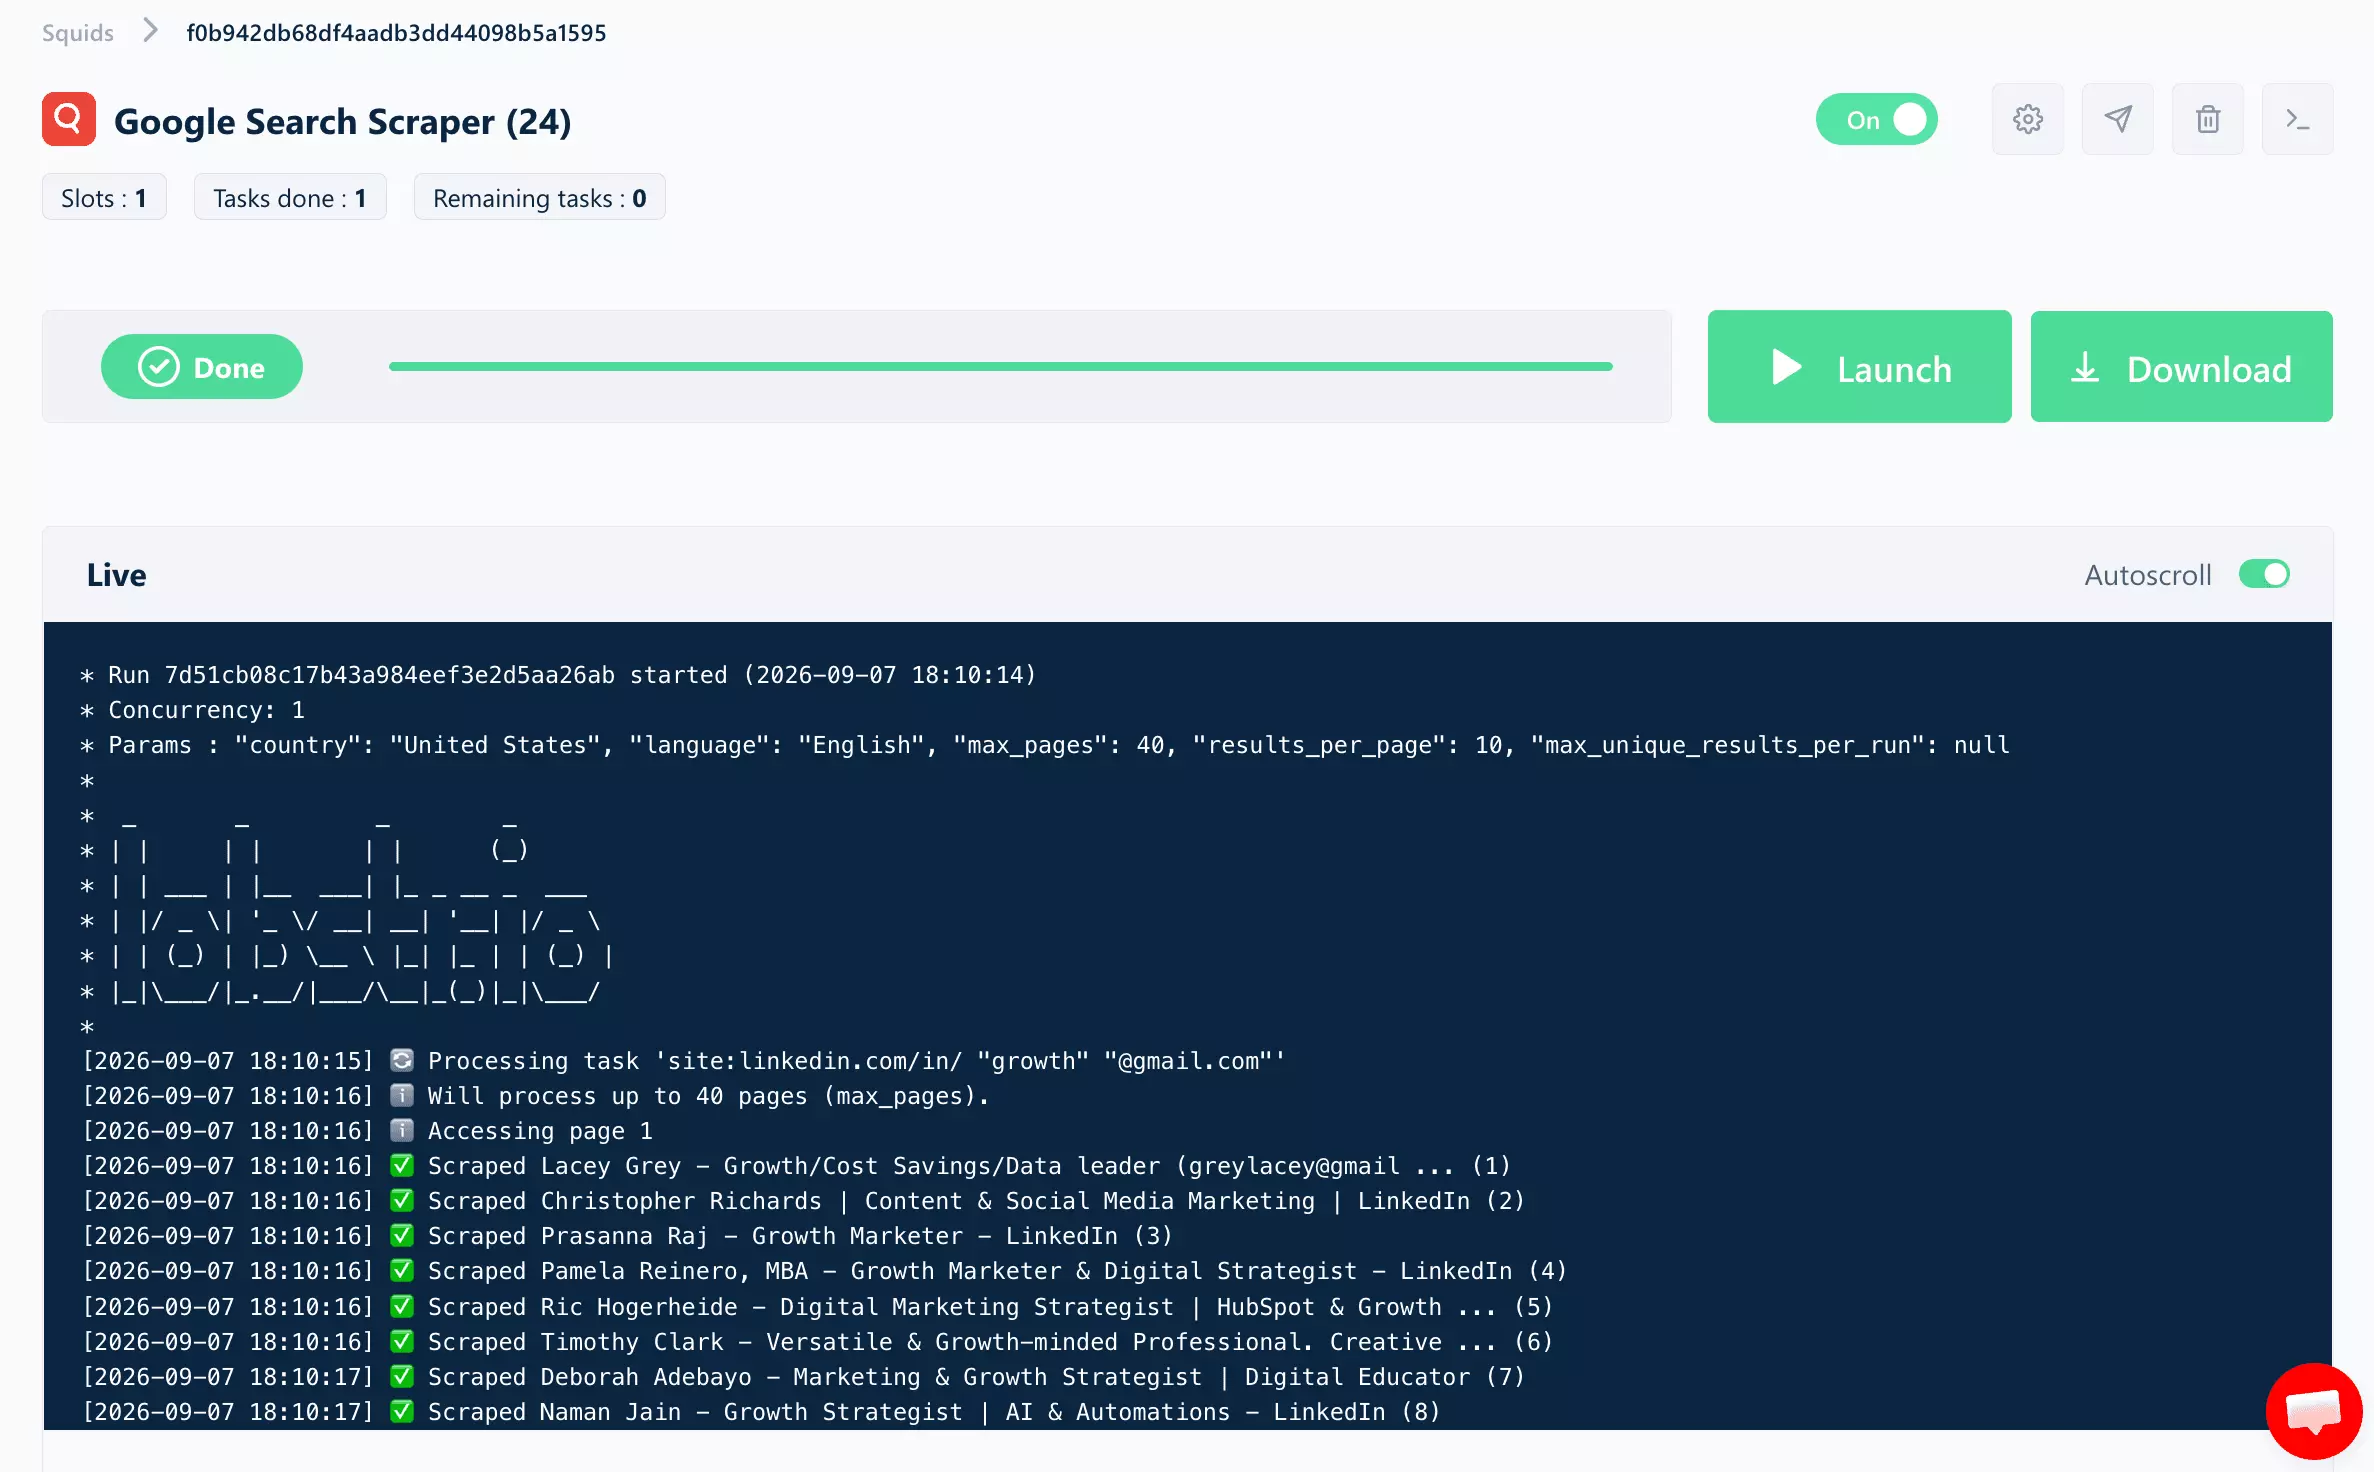Click the Slots : 1 badge

[104, 198]
